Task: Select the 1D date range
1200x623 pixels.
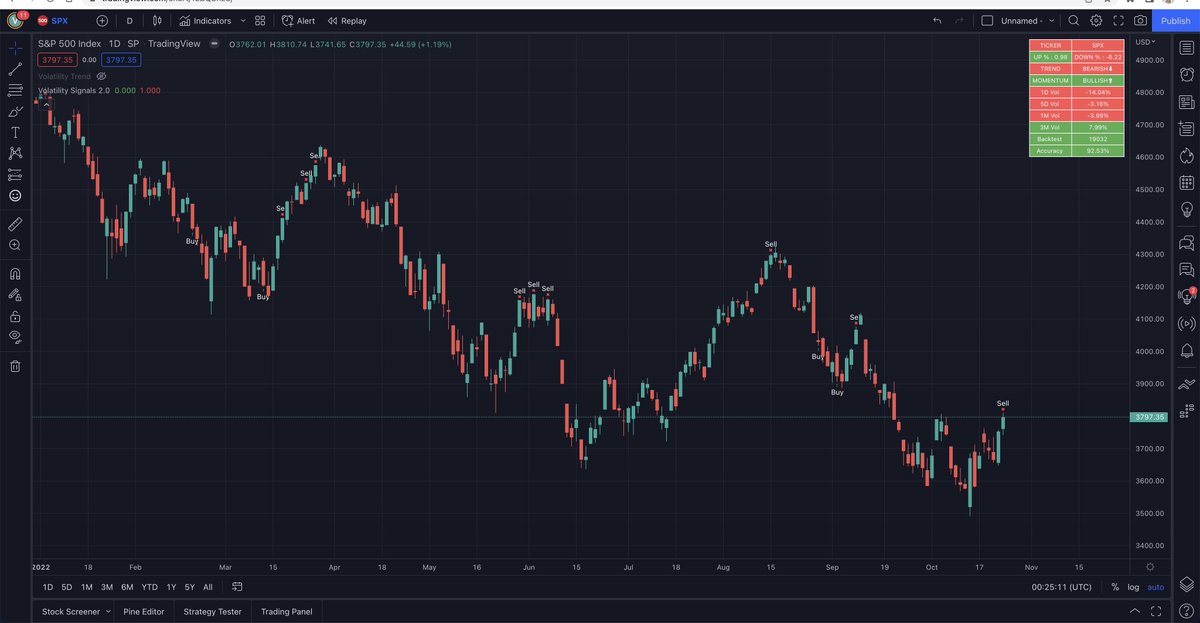Action: pyautogui.click(x=48, y=587)
